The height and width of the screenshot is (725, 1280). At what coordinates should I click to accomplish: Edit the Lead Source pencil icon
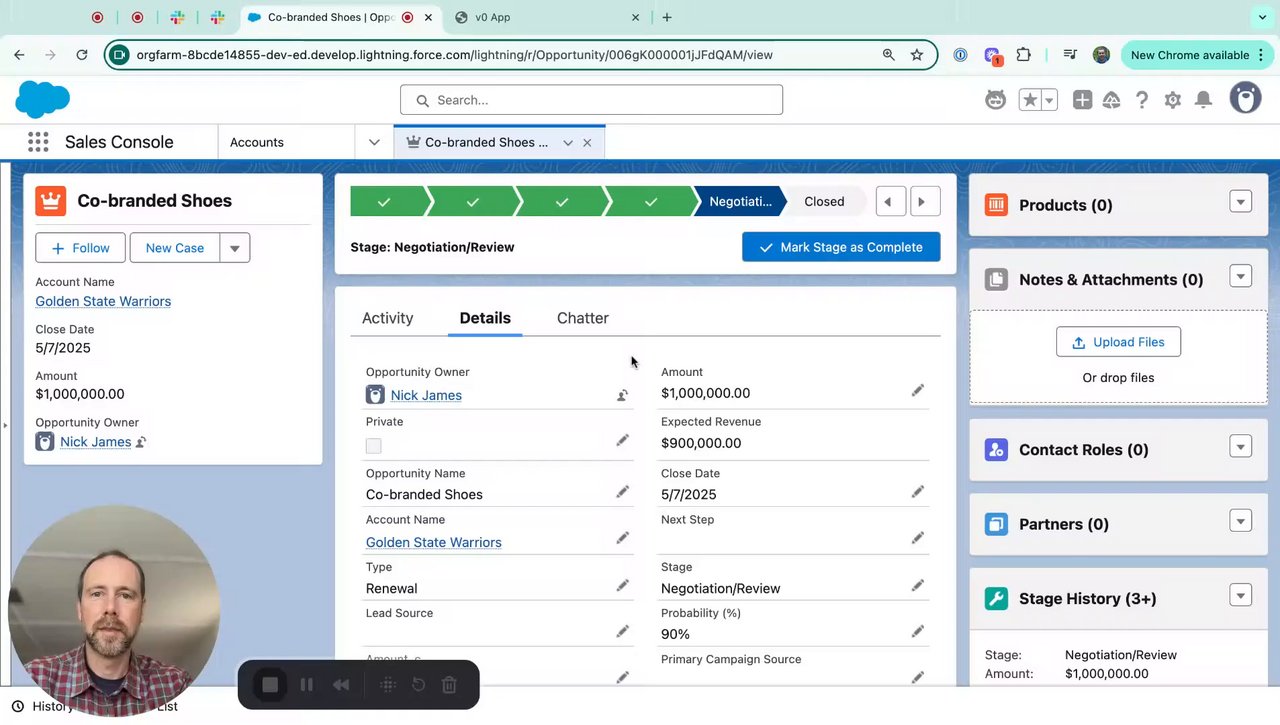622,632
